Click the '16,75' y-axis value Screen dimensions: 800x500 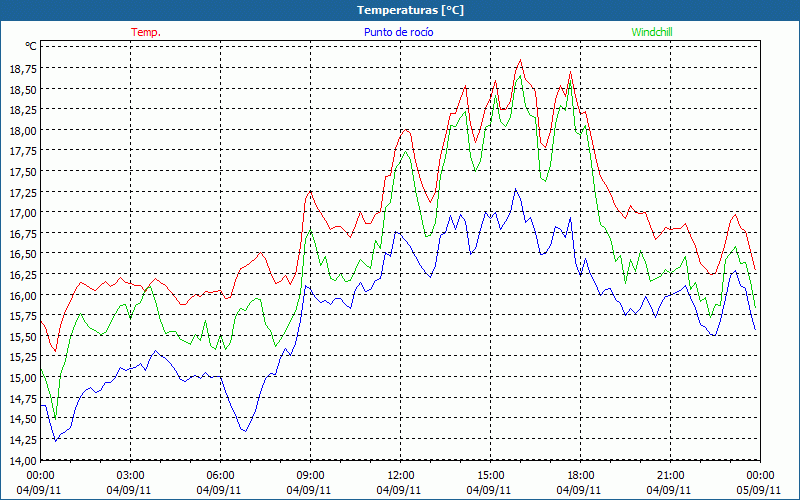pyautogui.click(x=23, y=234)
